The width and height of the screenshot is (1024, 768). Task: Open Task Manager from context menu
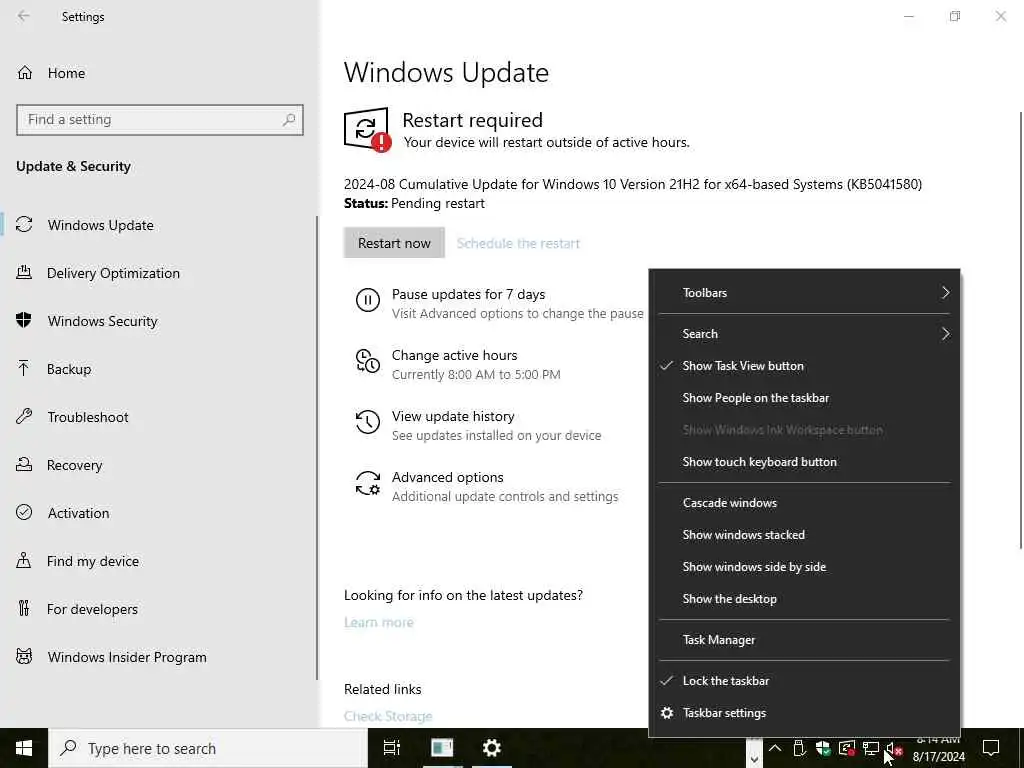805,640
